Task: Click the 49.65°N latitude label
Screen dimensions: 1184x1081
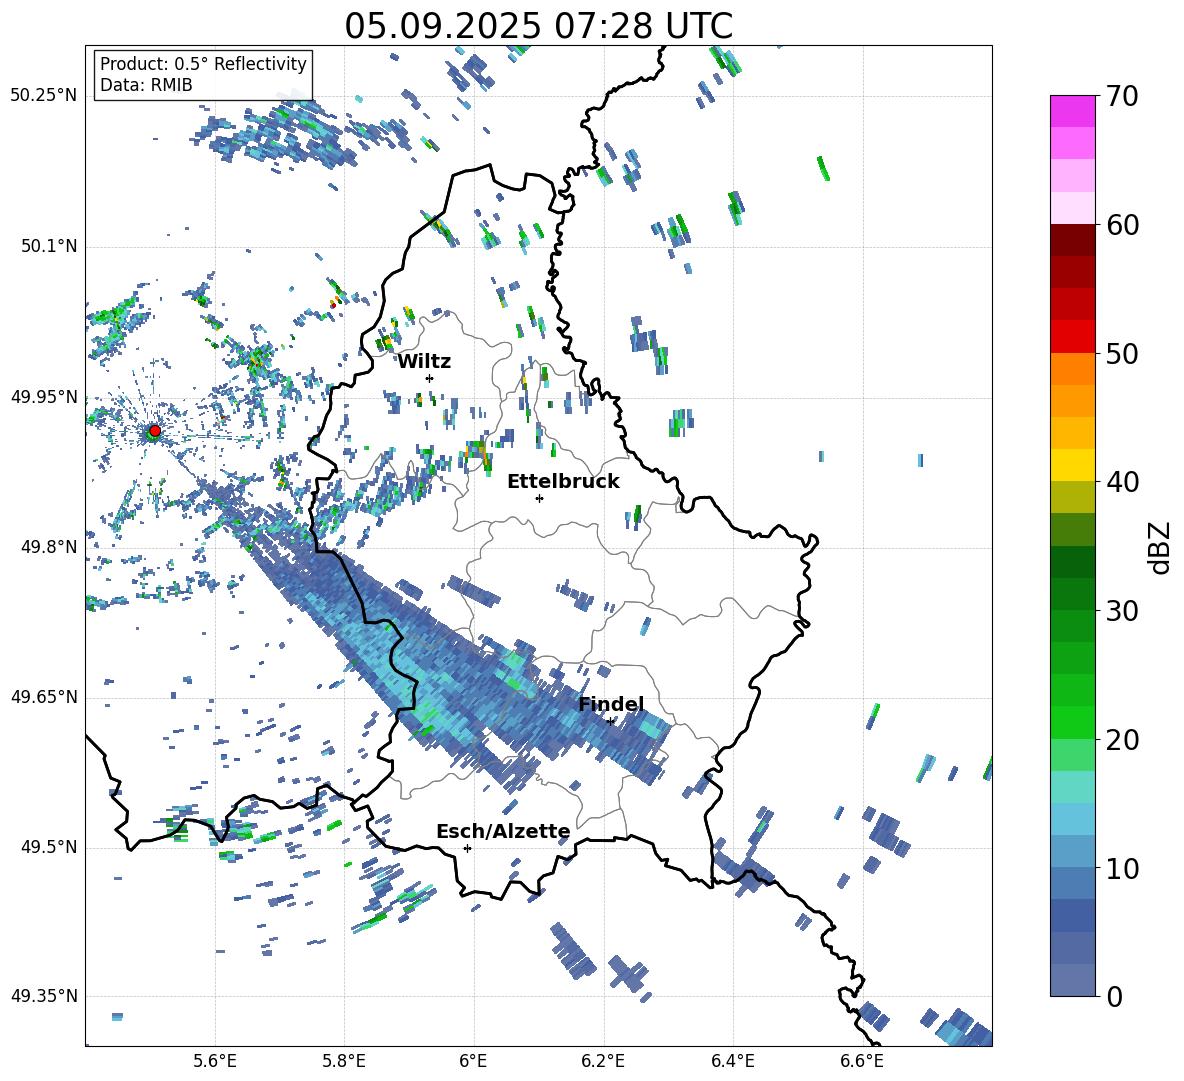Action: 44,697
